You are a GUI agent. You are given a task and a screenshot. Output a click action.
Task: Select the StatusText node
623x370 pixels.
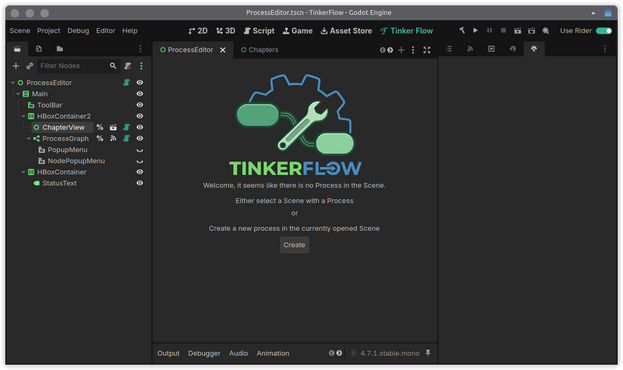pos(59,183)
